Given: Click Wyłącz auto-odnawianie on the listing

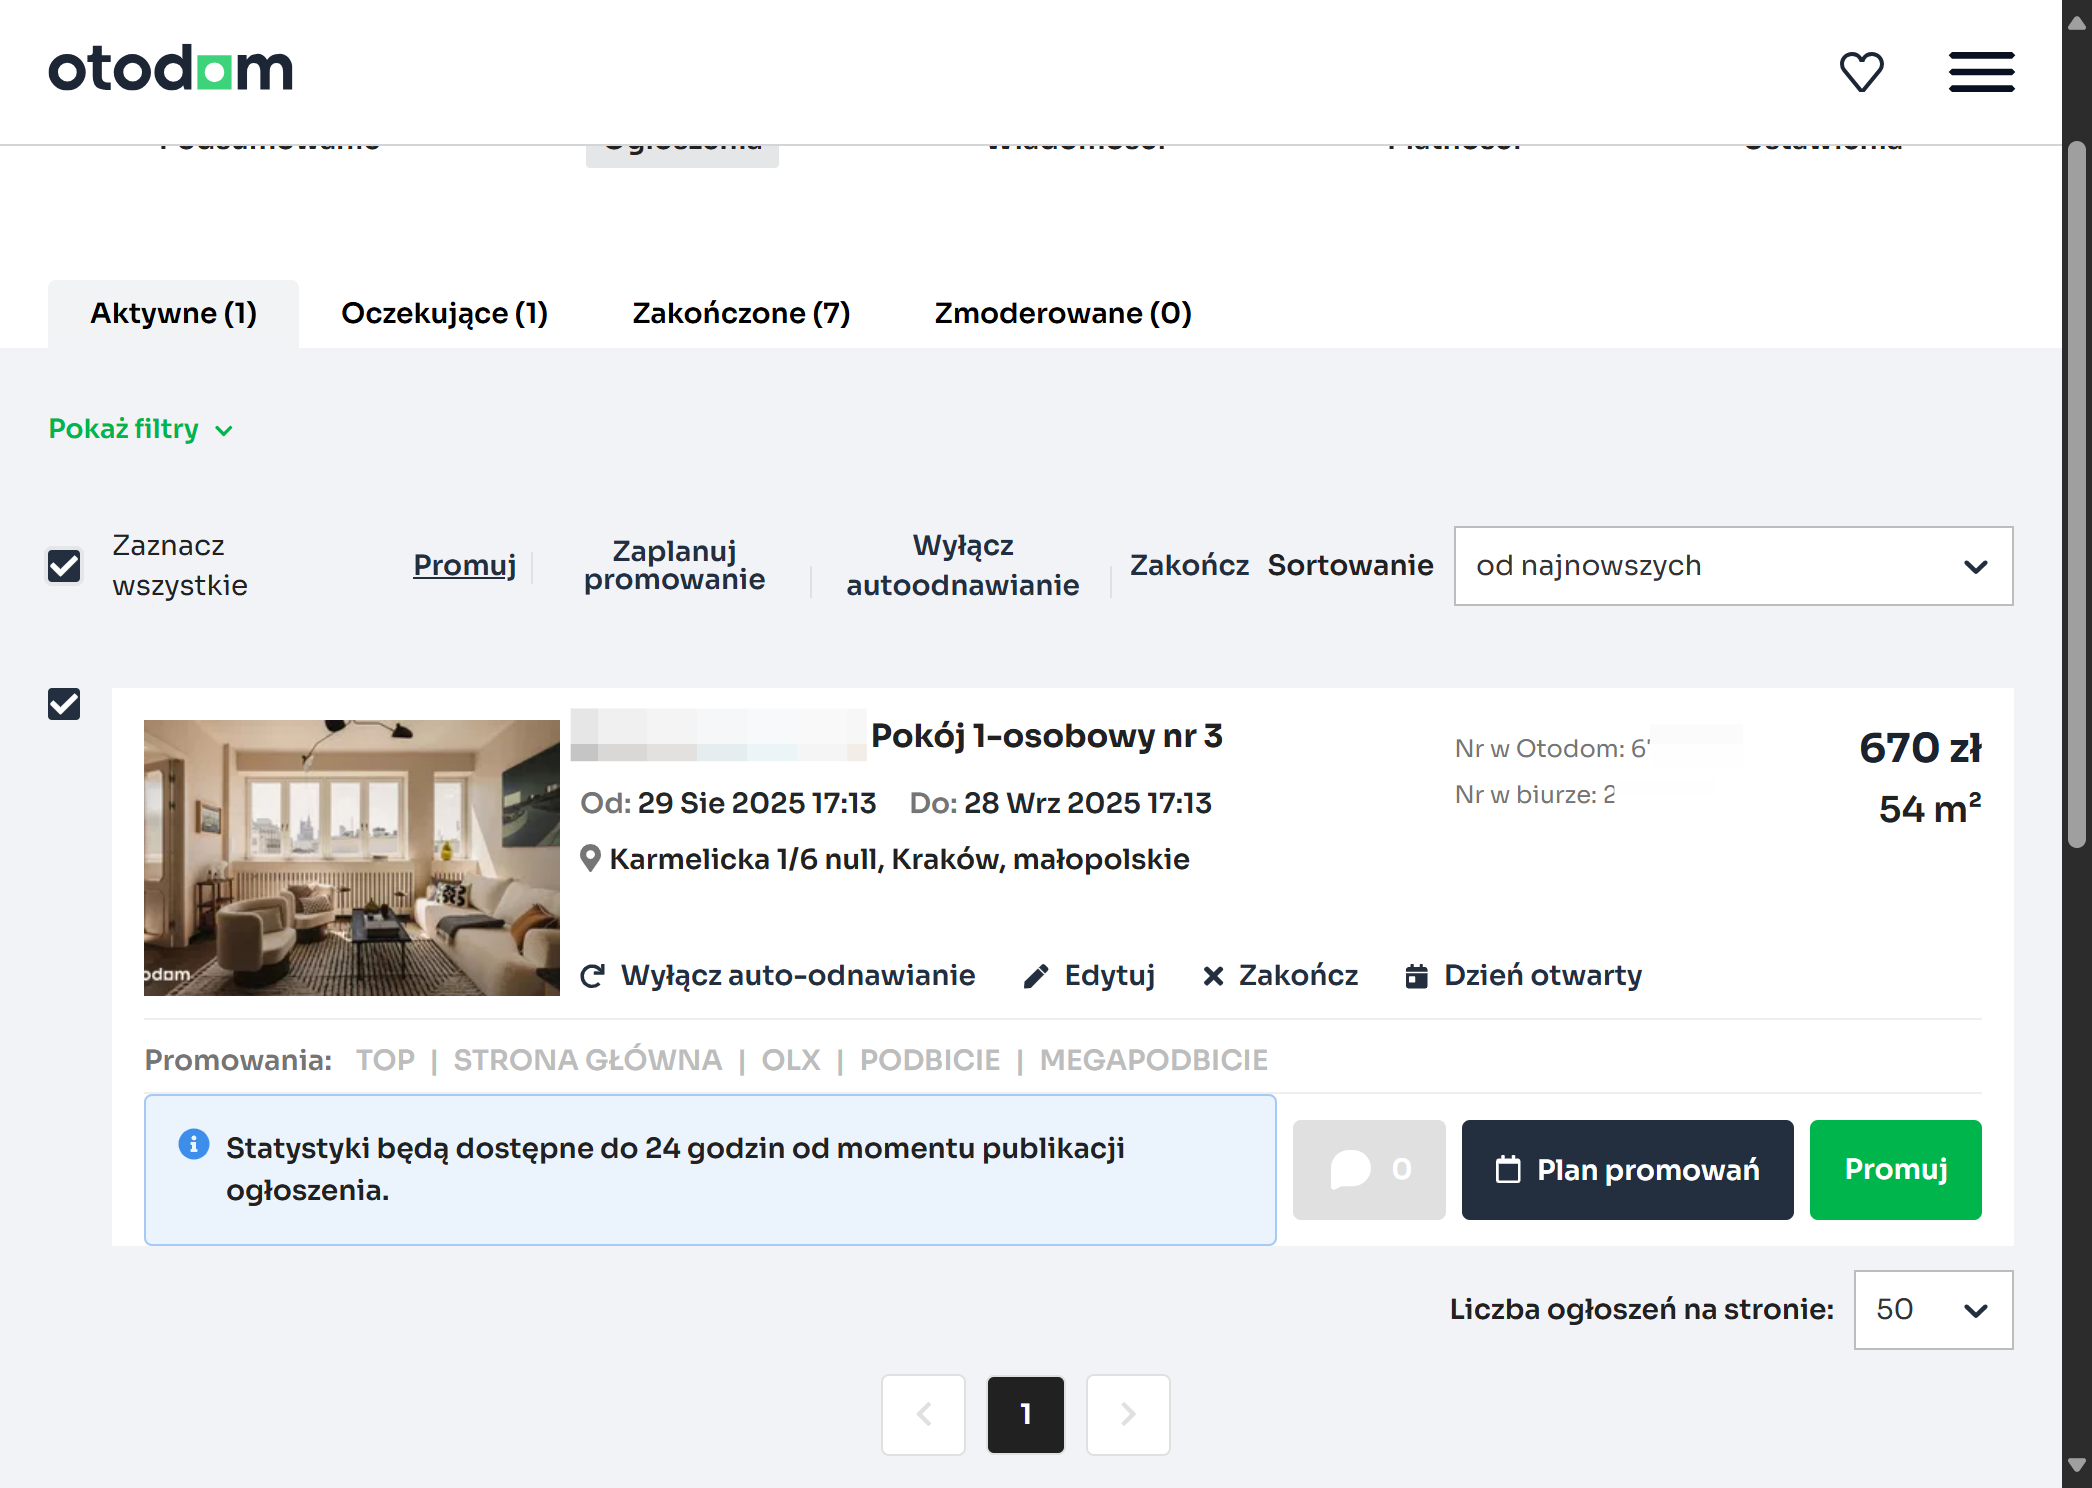Looking at the screenshot, I should 777,976.
